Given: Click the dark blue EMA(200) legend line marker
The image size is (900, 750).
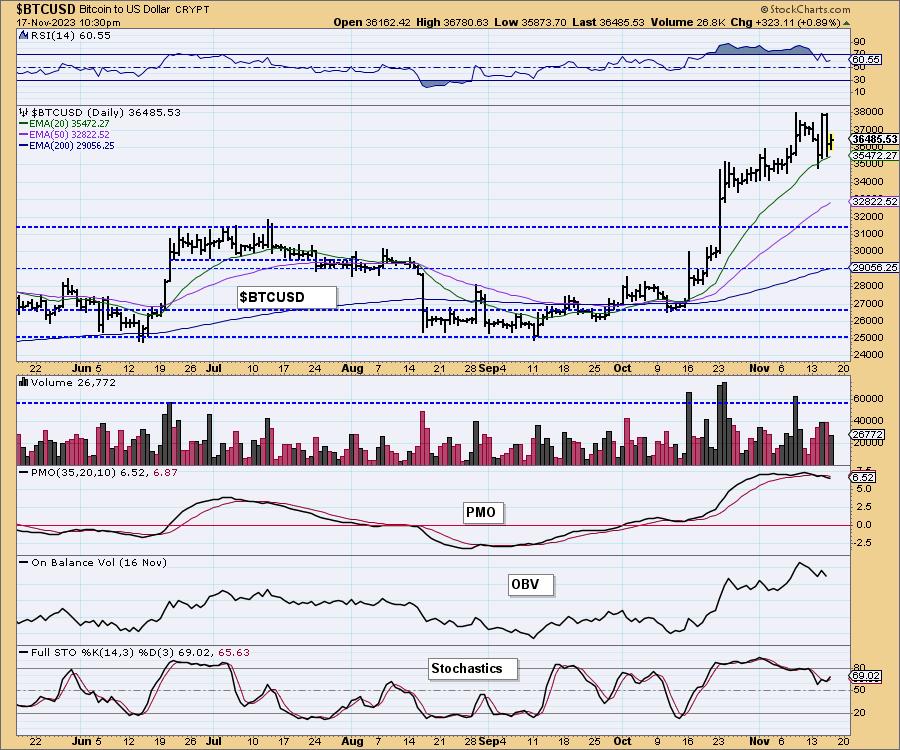Looking at the screenshot, I should point(24,146).
